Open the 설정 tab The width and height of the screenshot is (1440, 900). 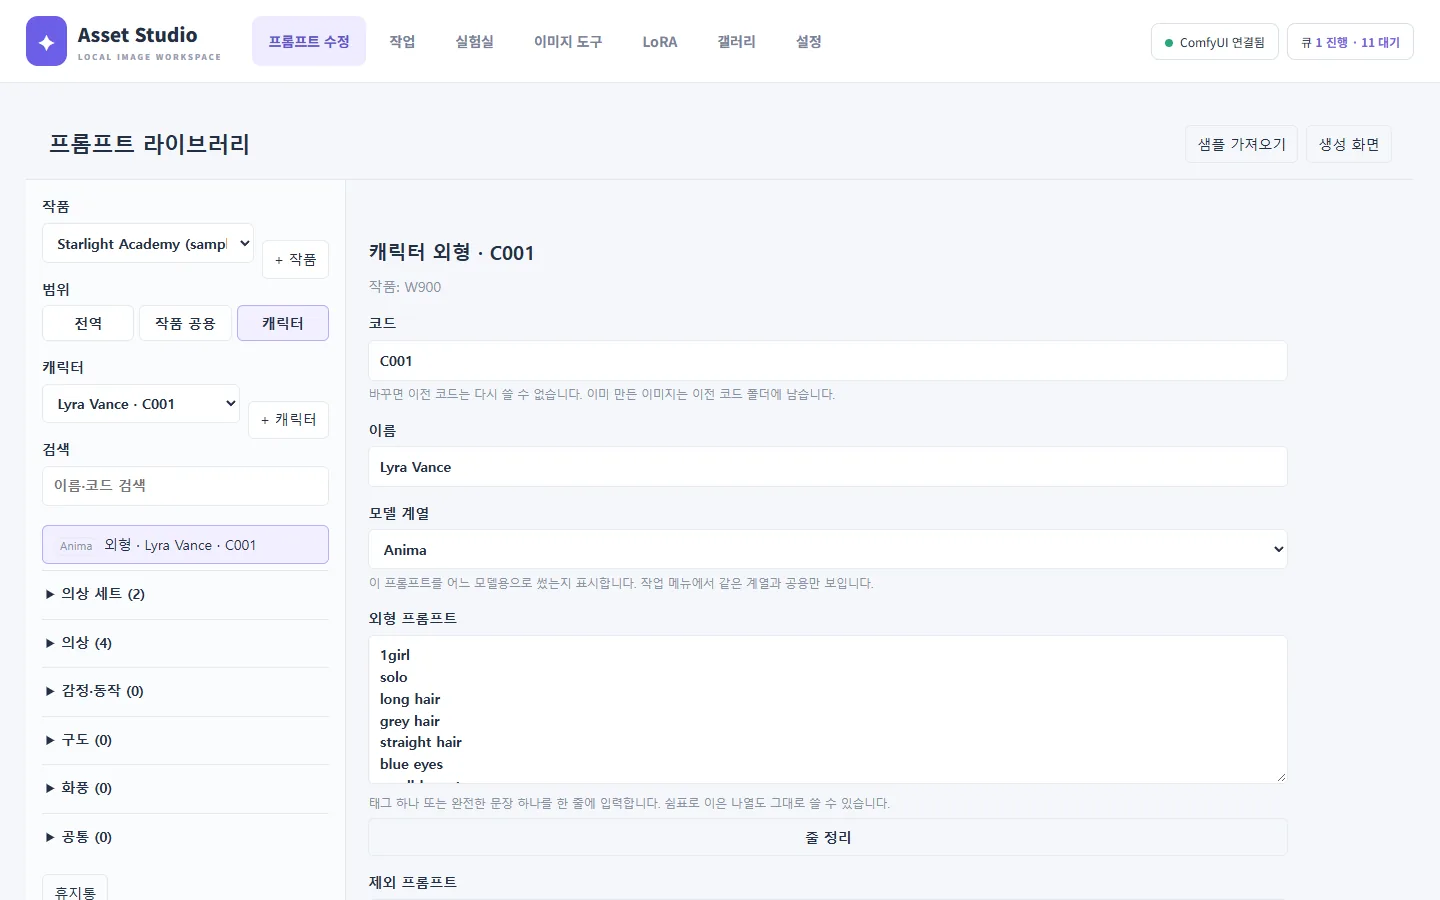pos(808,41)
